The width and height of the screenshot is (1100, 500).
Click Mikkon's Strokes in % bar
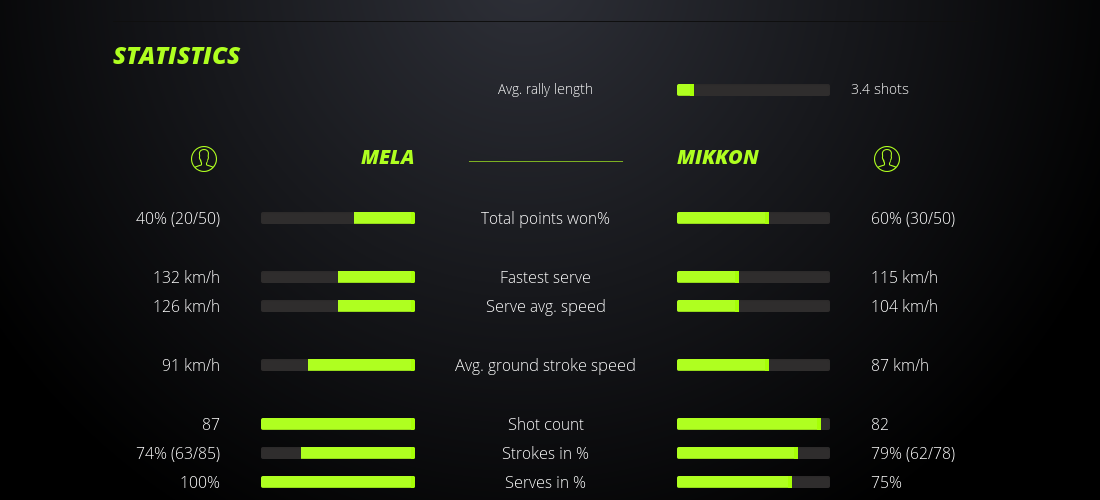click(x=753, y=453)
